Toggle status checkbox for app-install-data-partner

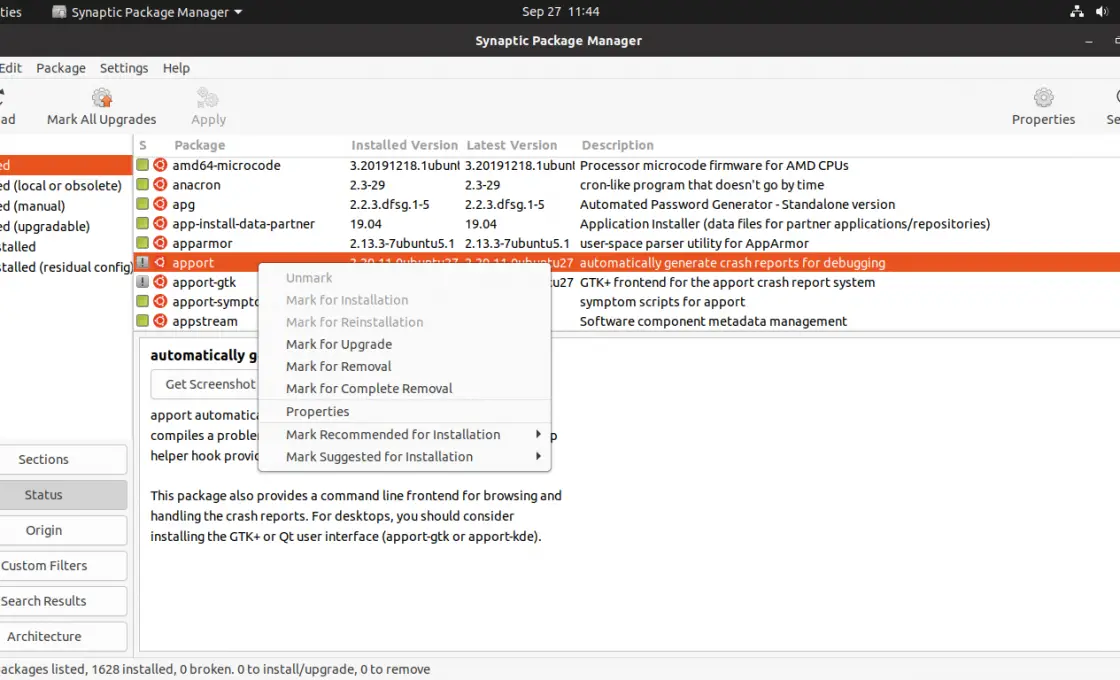tap(143, 224)
